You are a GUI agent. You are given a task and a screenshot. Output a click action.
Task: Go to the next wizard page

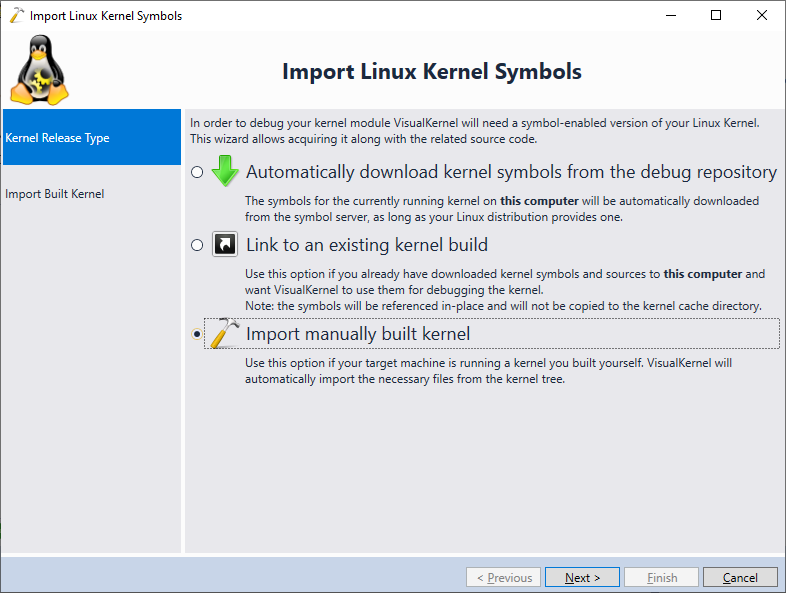coord(582,577)
